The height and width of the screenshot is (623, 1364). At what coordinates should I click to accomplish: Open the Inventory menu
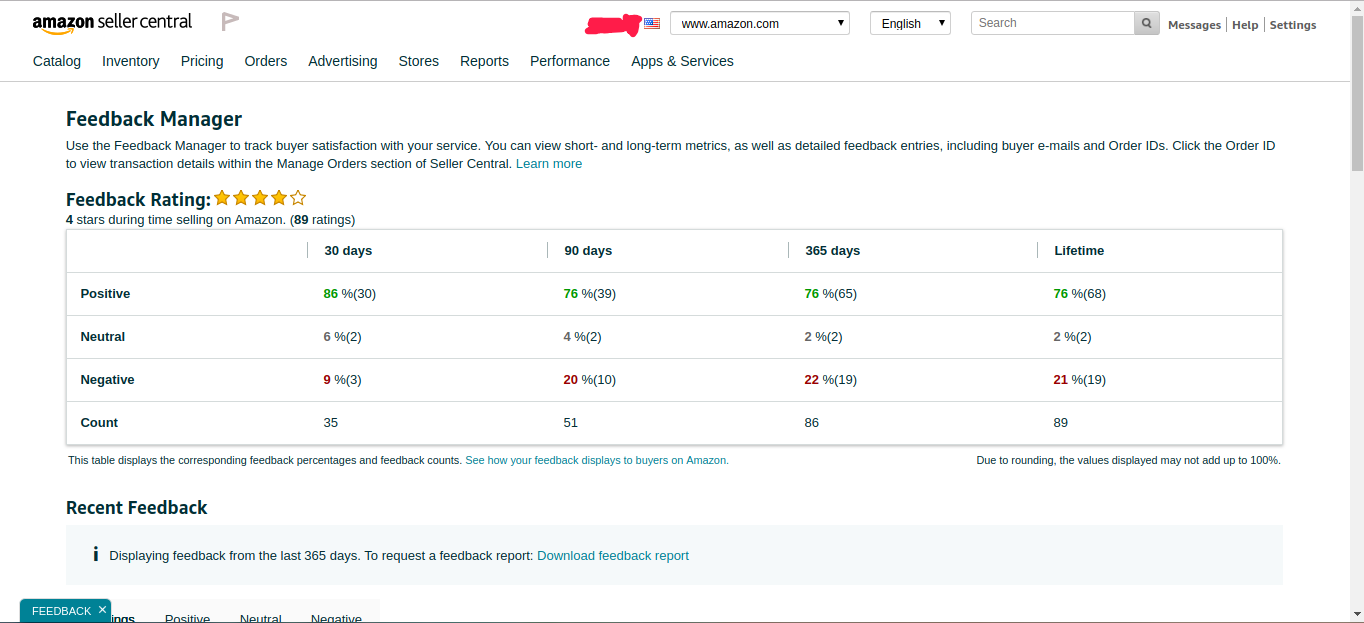pyautogui.click(x=130, y=61)
